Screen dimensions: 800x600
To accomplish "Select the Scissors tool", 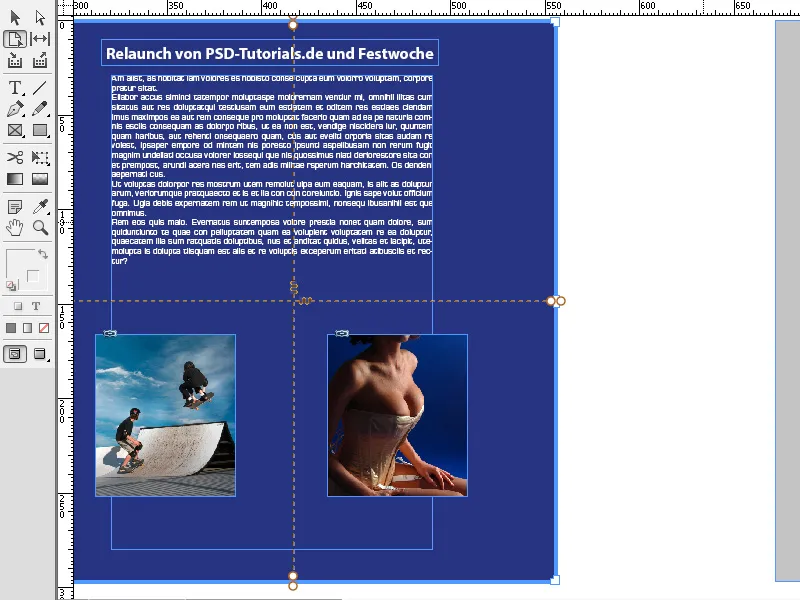I will (x=15, y=157).
